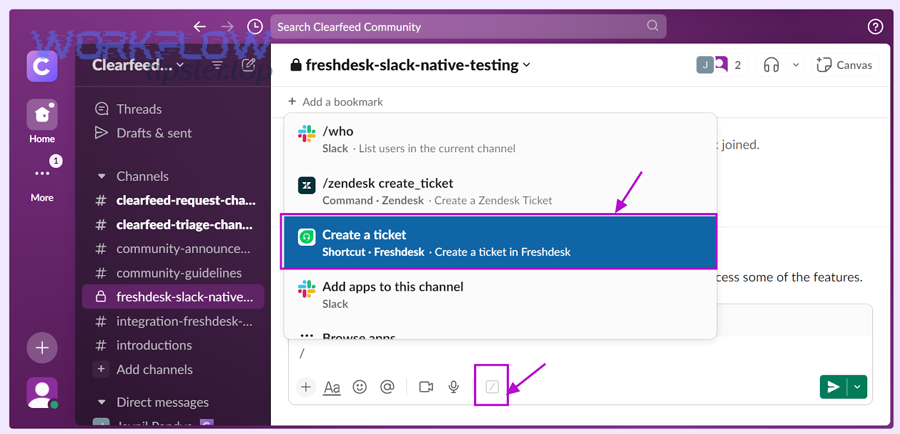This screenshot has width=900, height=434.
Task: Select the Freshdesk Create a ticket shortcut
Action: click(500, 242)
